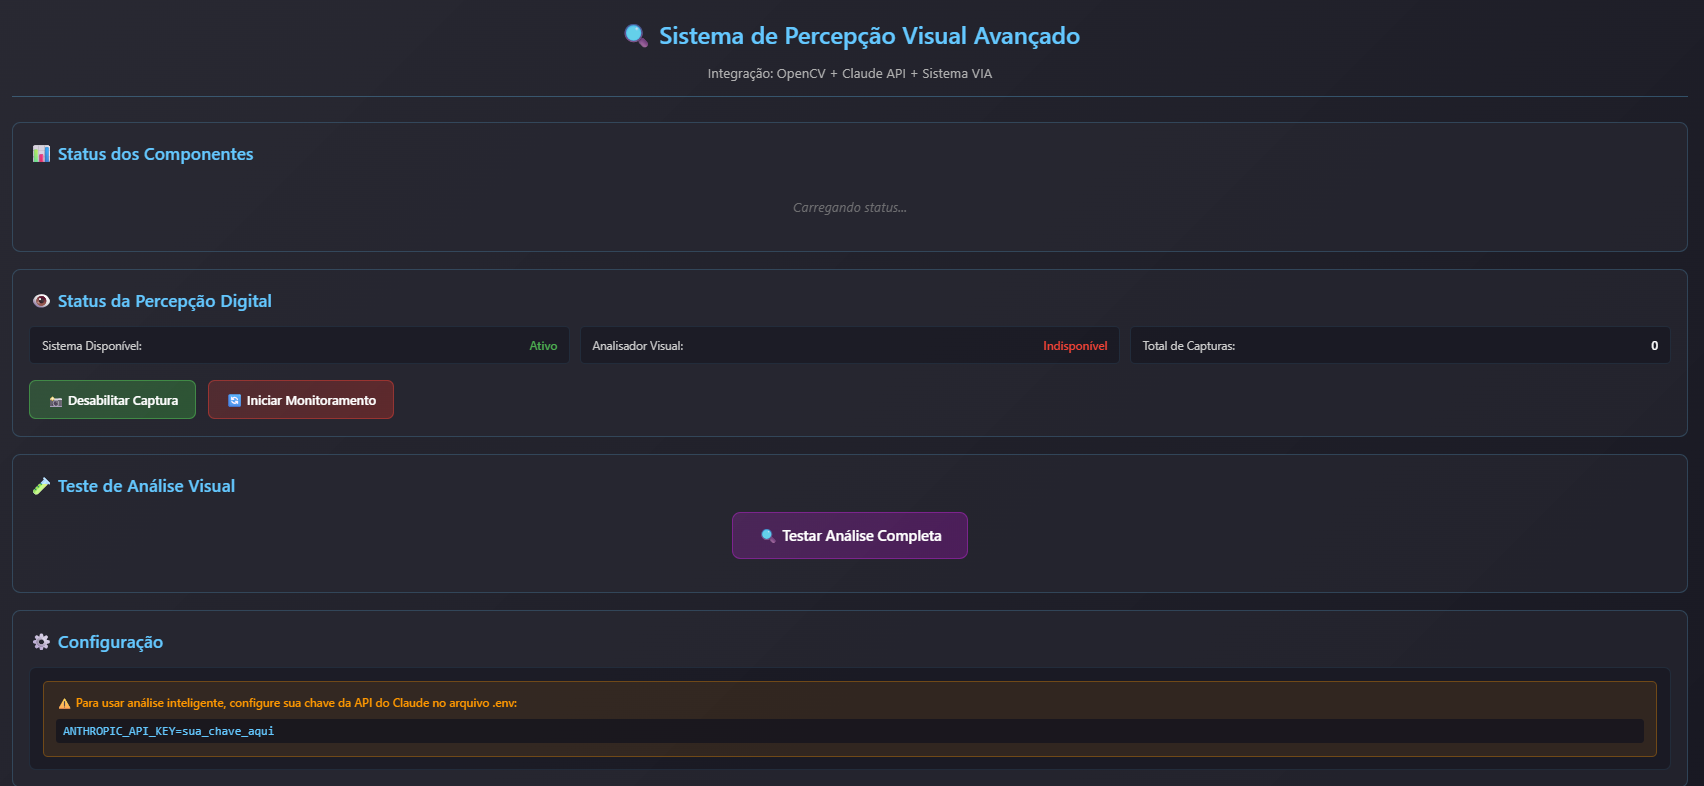Screen dimensions: 1704x786
Task: Click the Sistema de Percepção Visual Avançado title
Action: click(869, 36)
